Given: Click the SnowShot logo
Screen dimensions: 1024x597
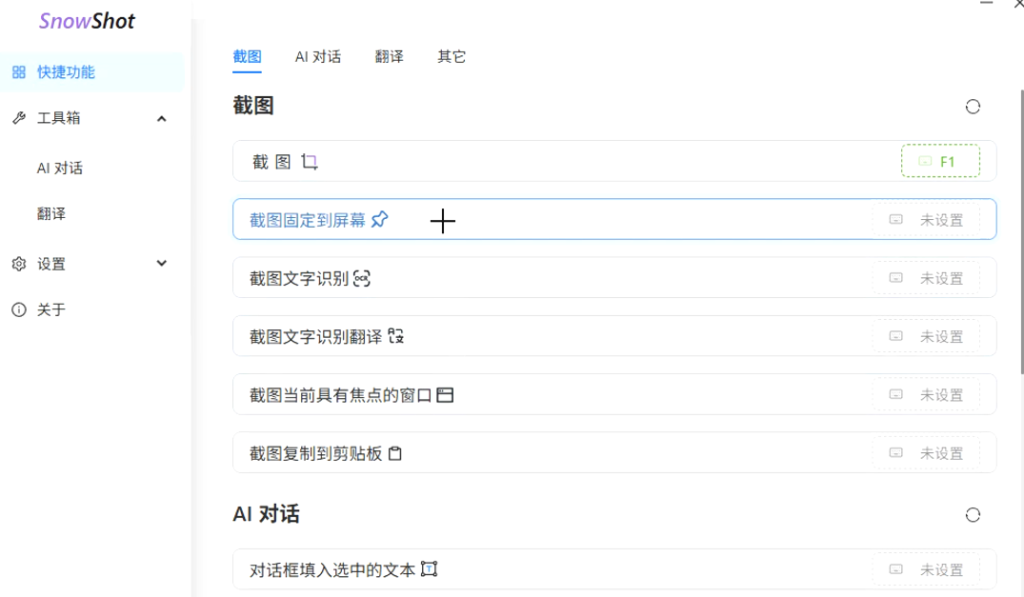Looking at the screenshot, I should [87, 21].
